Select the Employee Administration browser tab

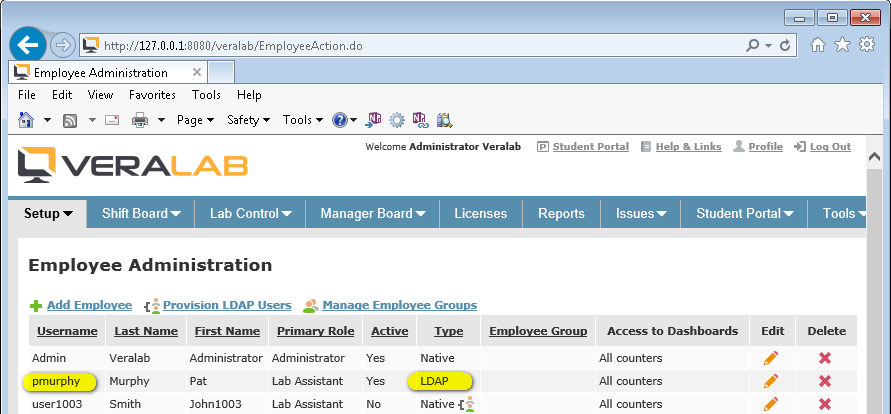(x=108, y=73)
